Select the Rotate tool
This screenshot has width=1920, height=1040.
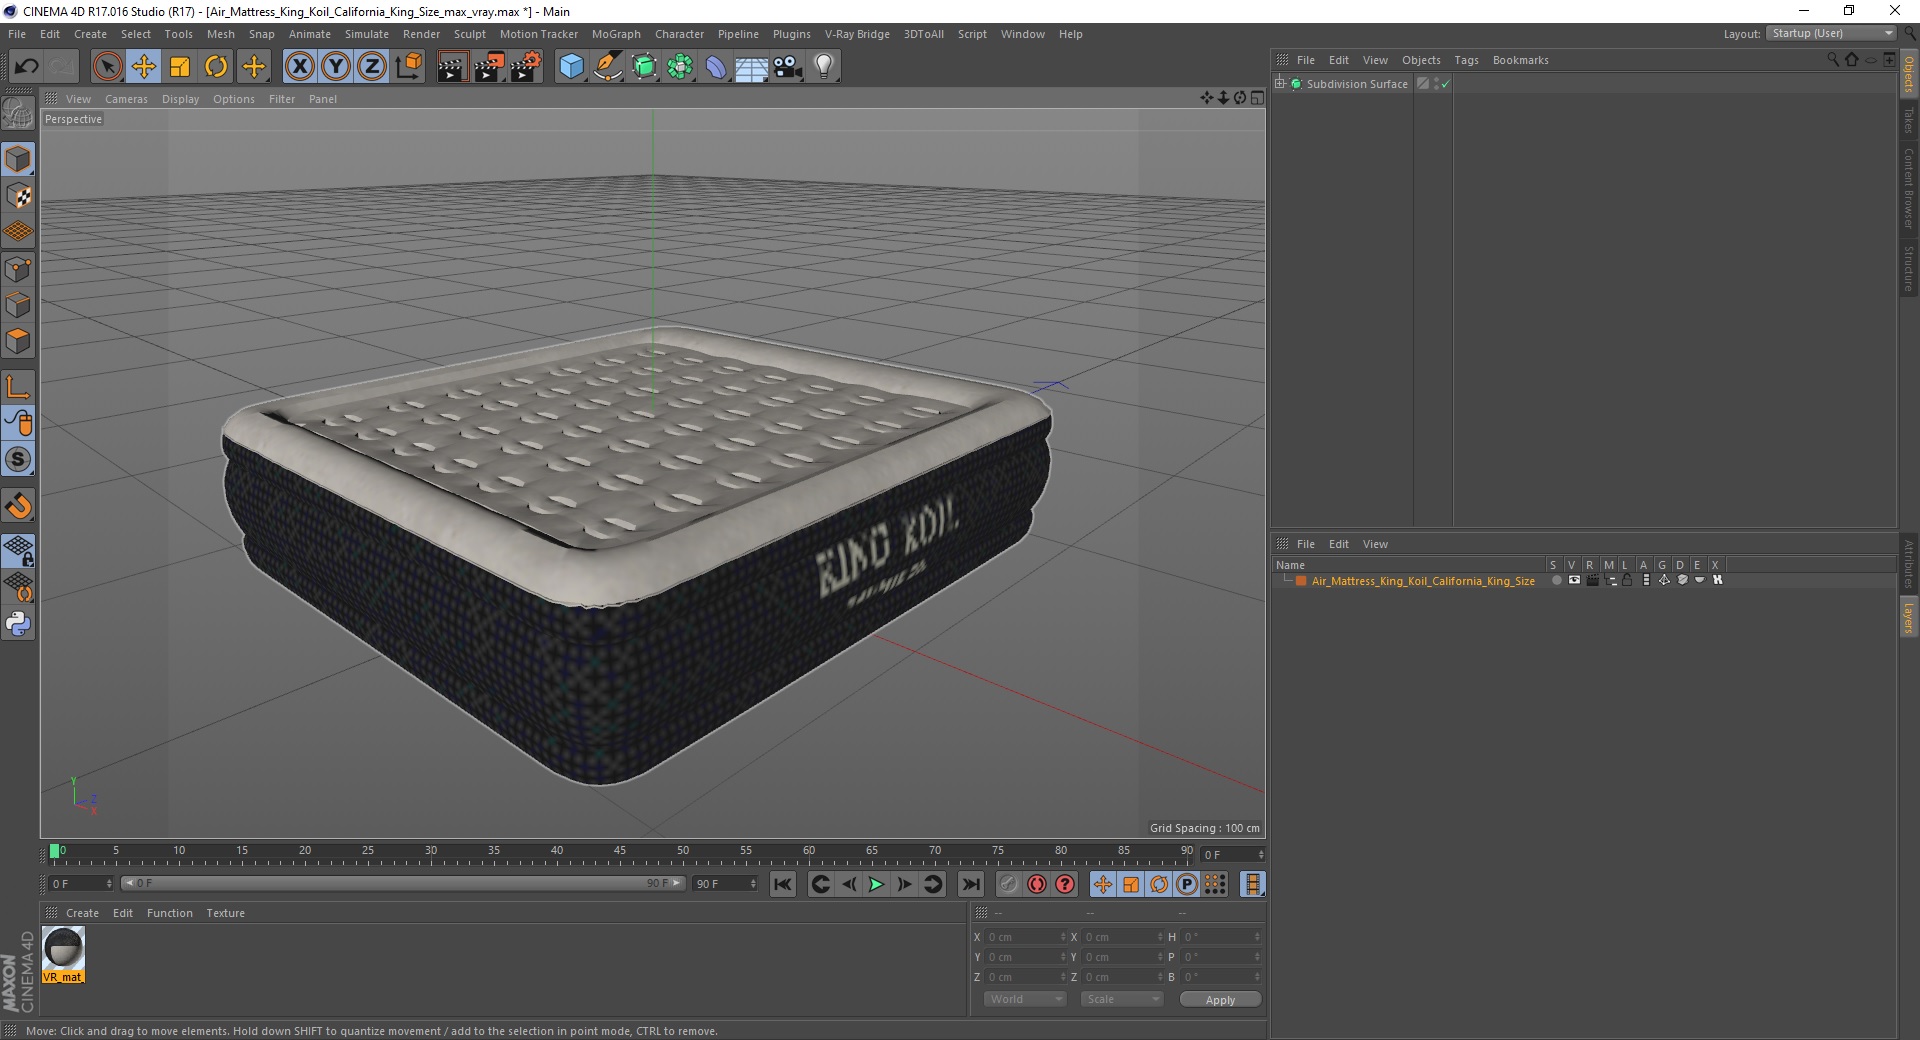[x=216, y=67]
